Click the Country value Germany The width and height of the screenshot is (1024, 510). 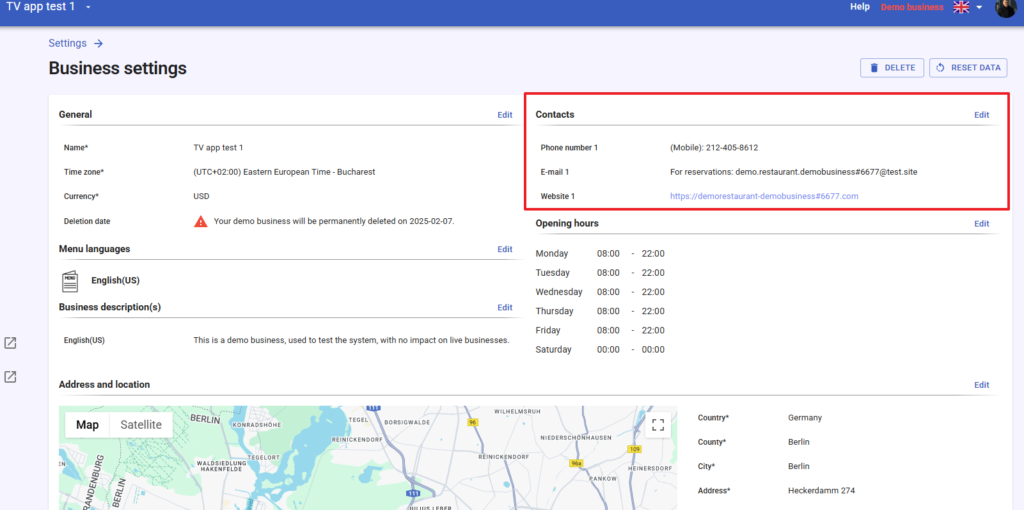[805, 418]
